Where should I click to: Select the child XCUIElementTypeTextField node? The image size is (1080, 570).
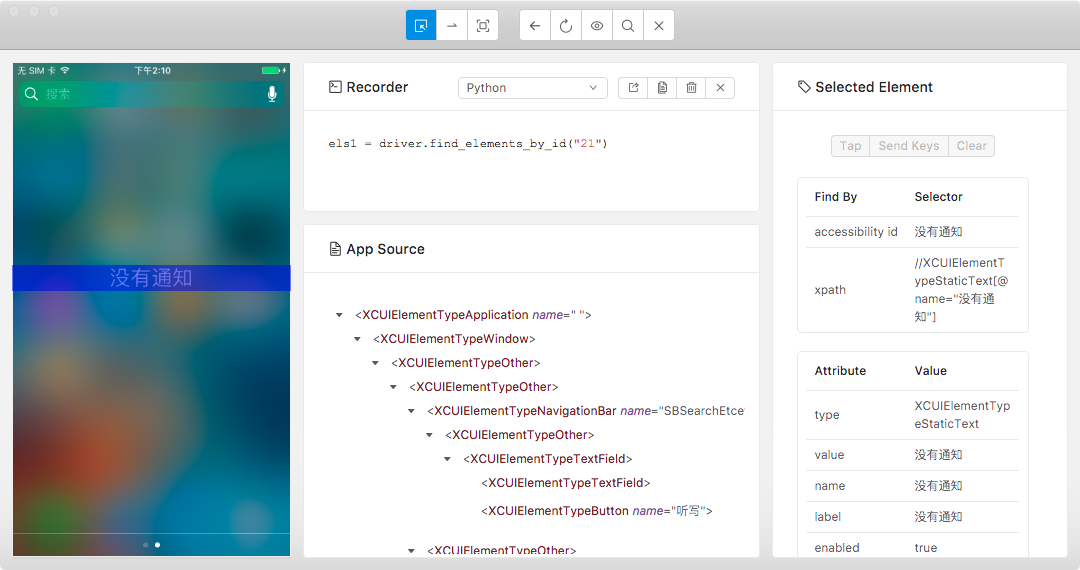coord(565,483)
